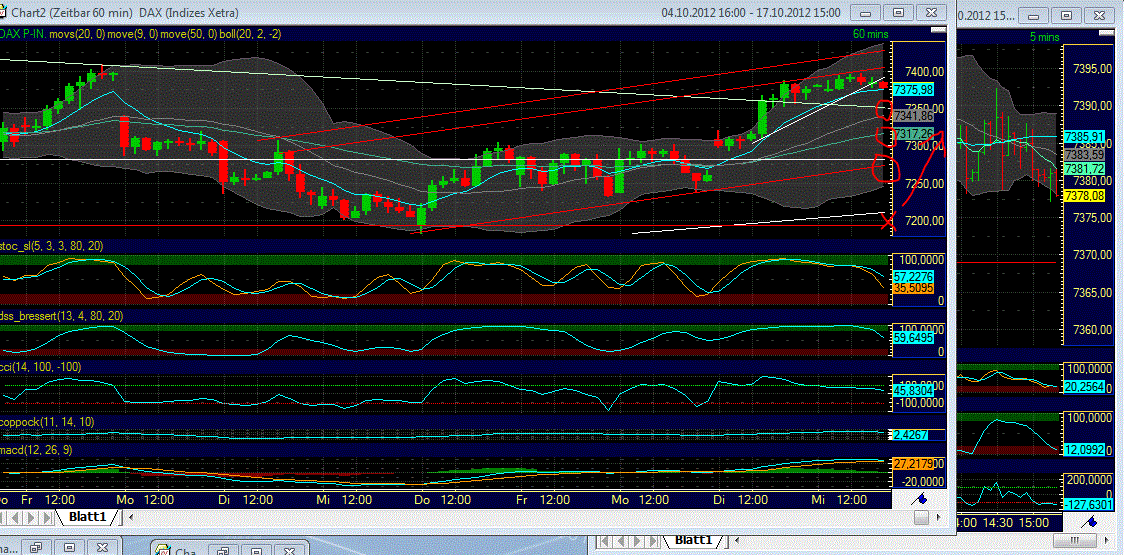Click the 5 mins chart horizontal scrollbar thumb

(1075, 540)
